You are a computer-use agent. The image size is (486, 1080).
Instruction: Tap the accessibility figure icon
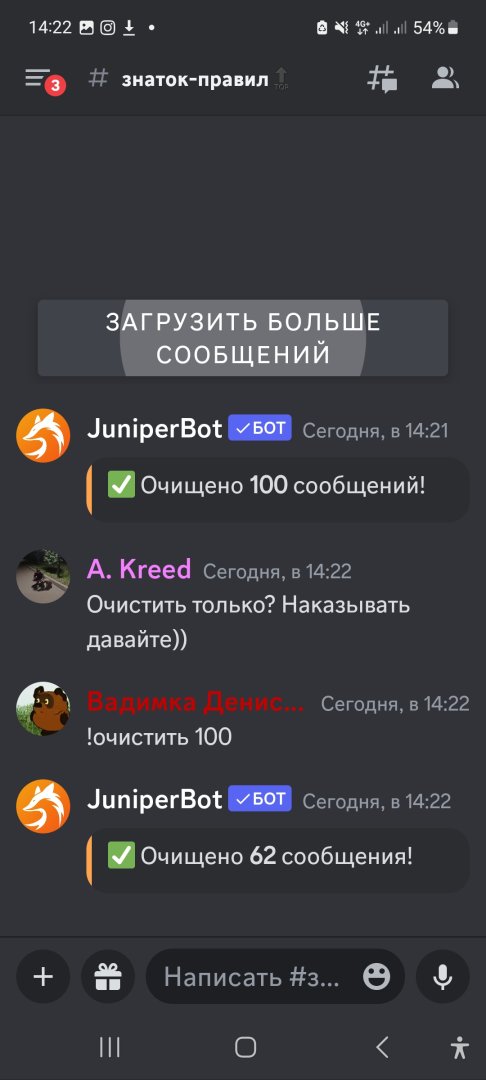pos(459,1047)
